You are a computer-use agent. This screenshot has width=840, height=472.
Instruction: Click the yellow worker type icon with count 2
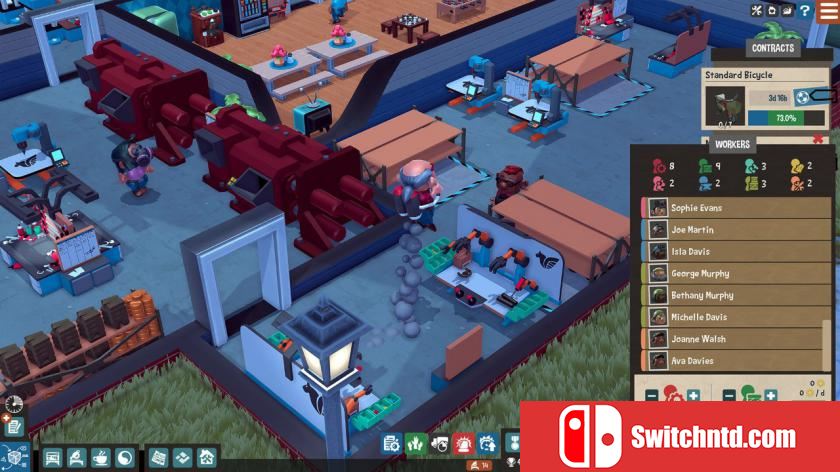[797, 167]
